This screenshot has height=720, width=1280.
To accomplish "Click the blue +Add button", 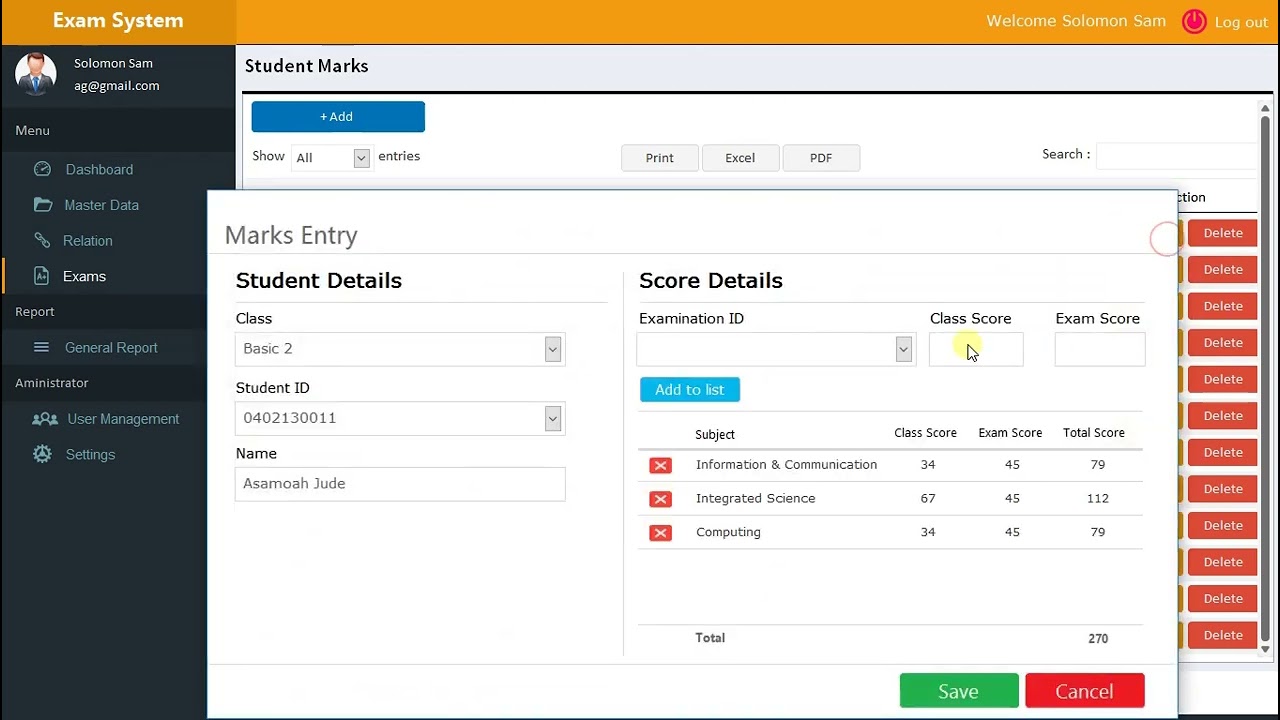I will (338, 116).
